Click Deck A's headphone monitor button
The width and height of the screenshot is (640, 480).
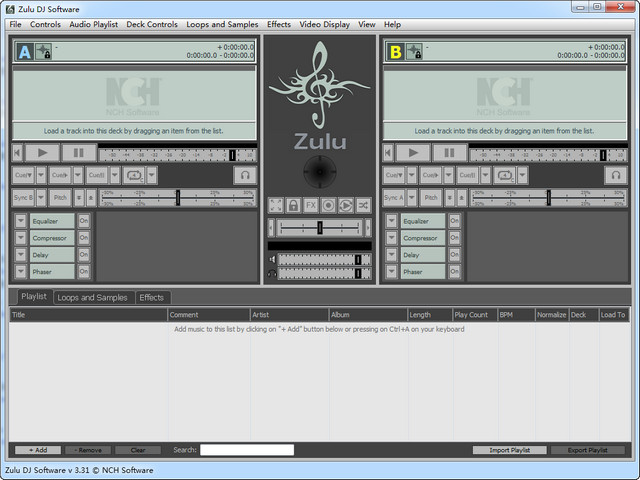(x=245, y=175)
